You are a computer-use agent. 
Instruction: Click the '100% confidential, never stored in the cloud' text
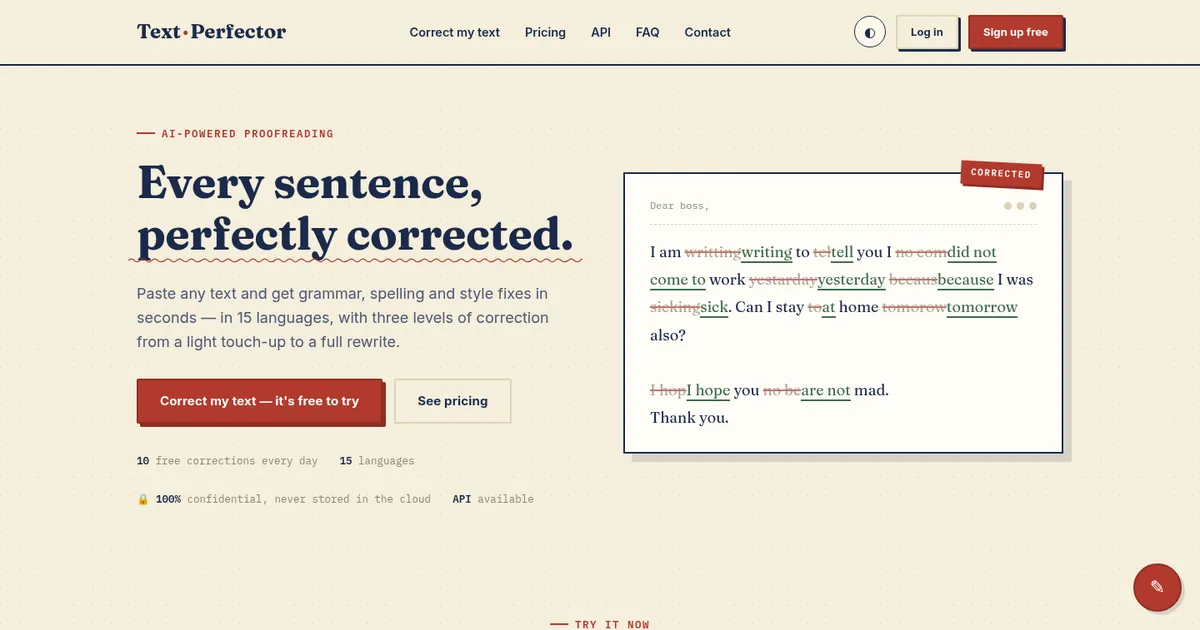click(x=293, y=499)
